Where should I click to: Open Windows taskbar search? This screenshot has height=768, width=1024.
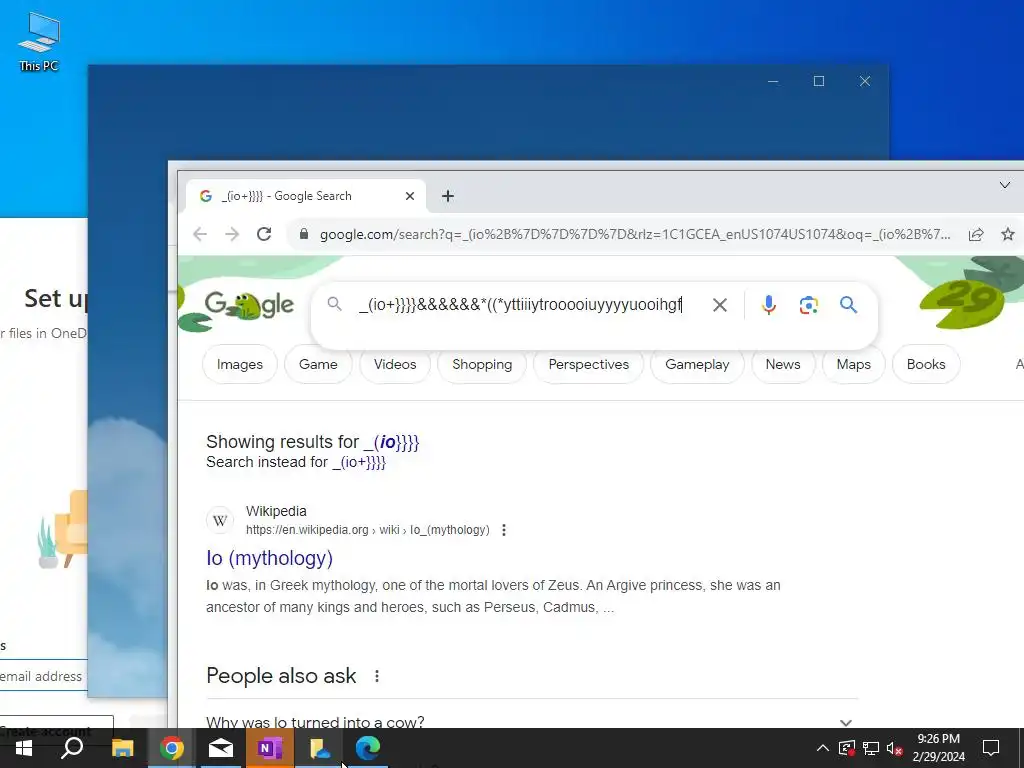pos(72,748)
